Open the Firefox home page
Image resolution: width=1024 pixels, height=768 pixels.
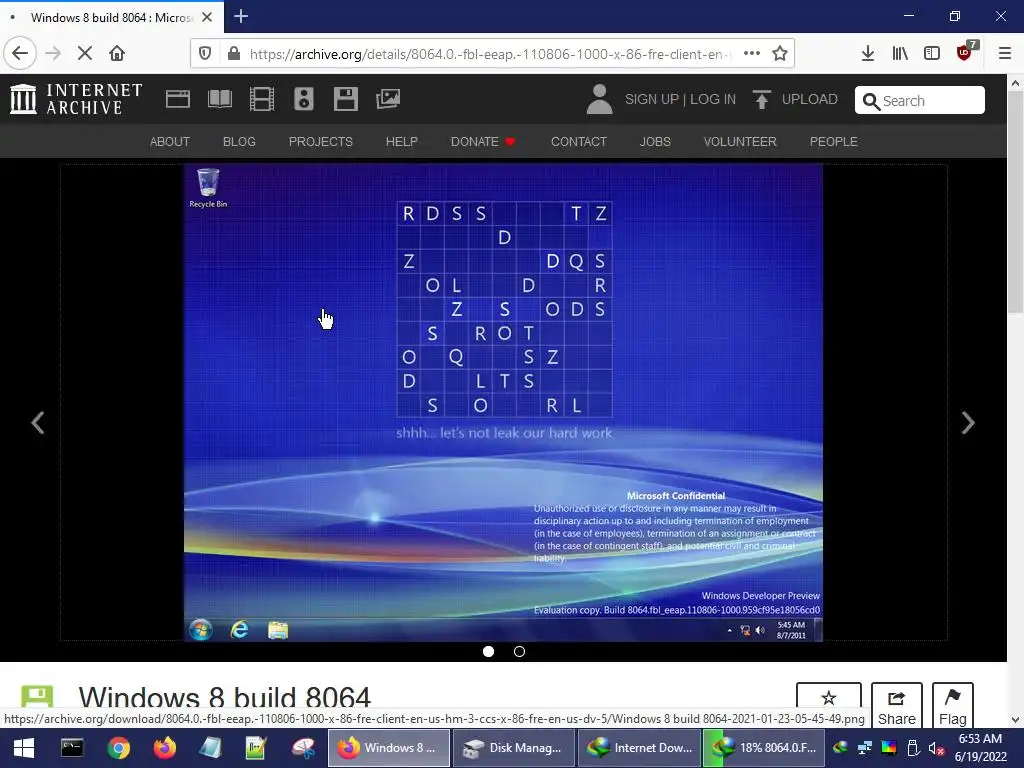[x=117, y=53]
